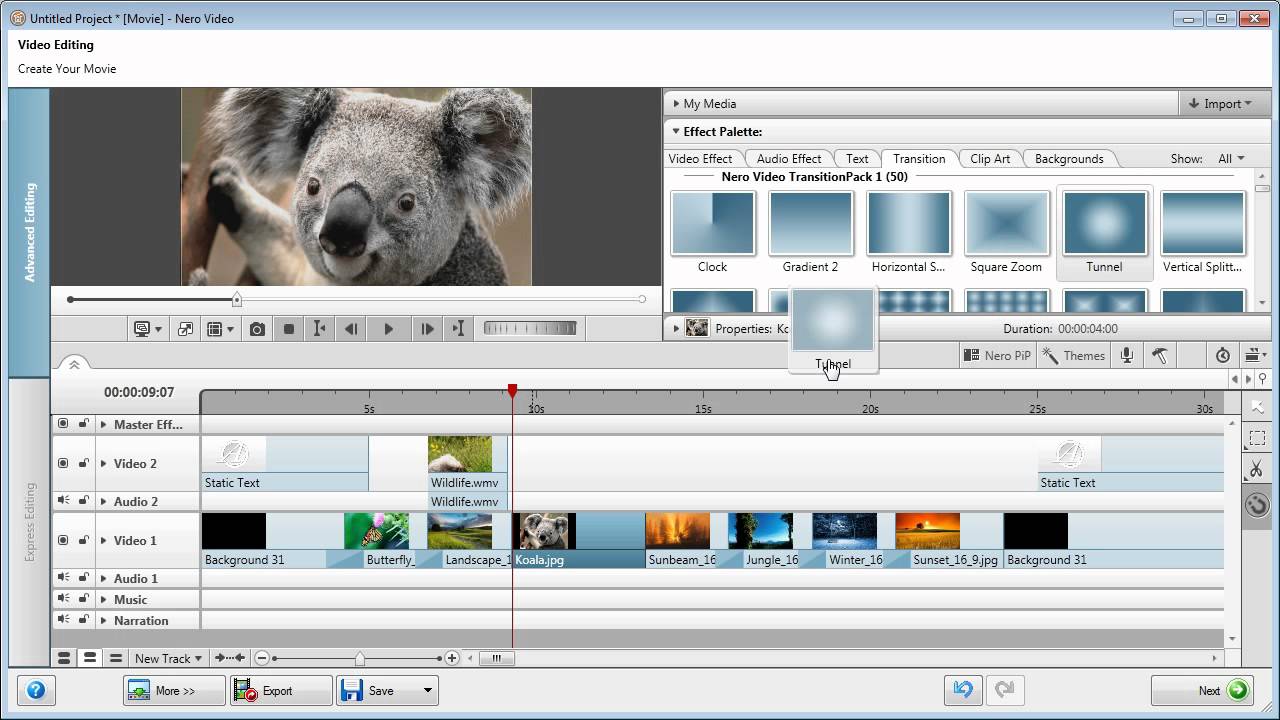
Task: Toggle visibility of Master Effects track
Action: click(63, 424)
